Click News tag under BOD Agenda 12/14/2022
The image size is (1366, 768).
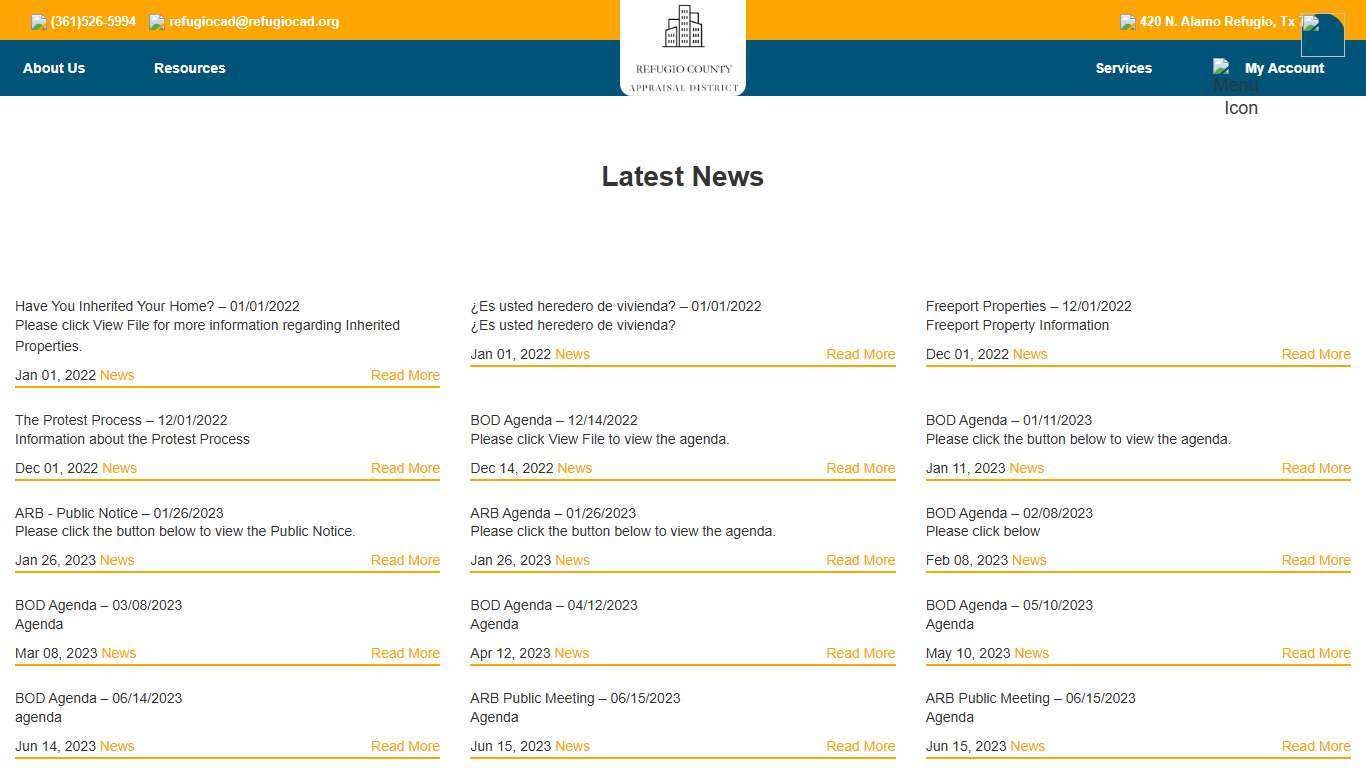[574, 468]
